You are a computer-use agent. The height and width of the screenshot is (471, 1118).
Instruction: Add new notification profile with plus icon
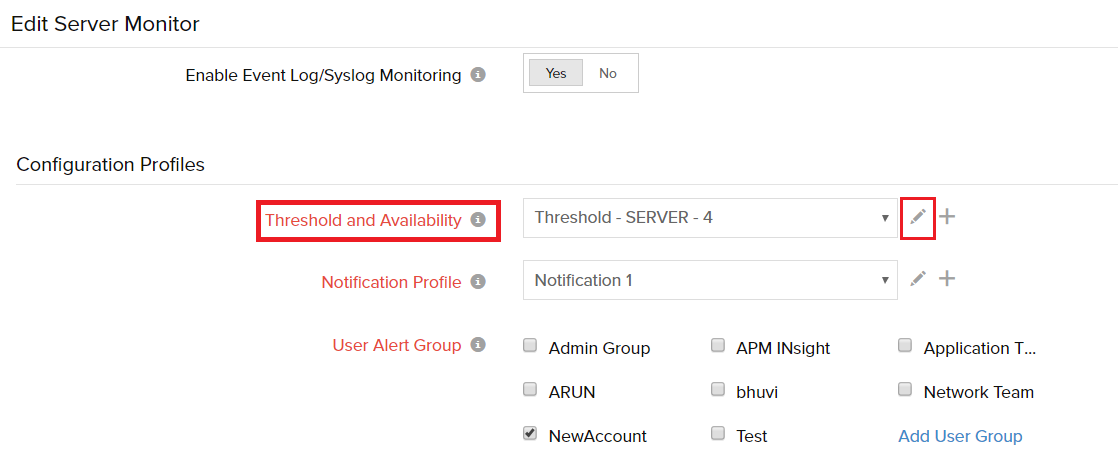[x=947, y=279]
